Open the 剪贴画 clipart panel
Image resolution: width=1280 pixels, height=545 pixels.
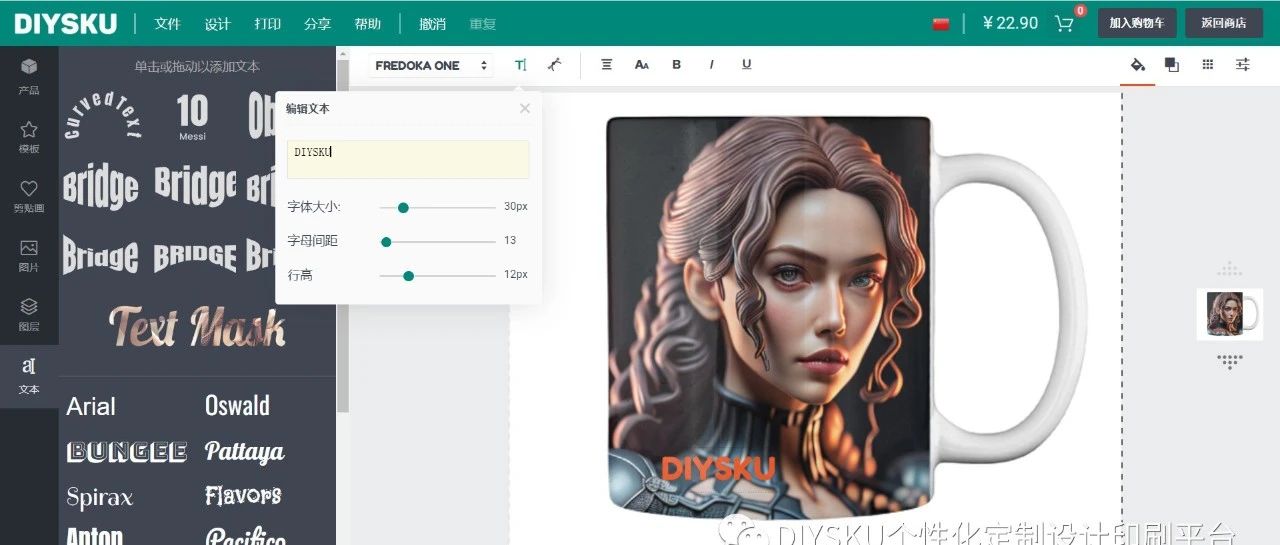coord(29,196)
